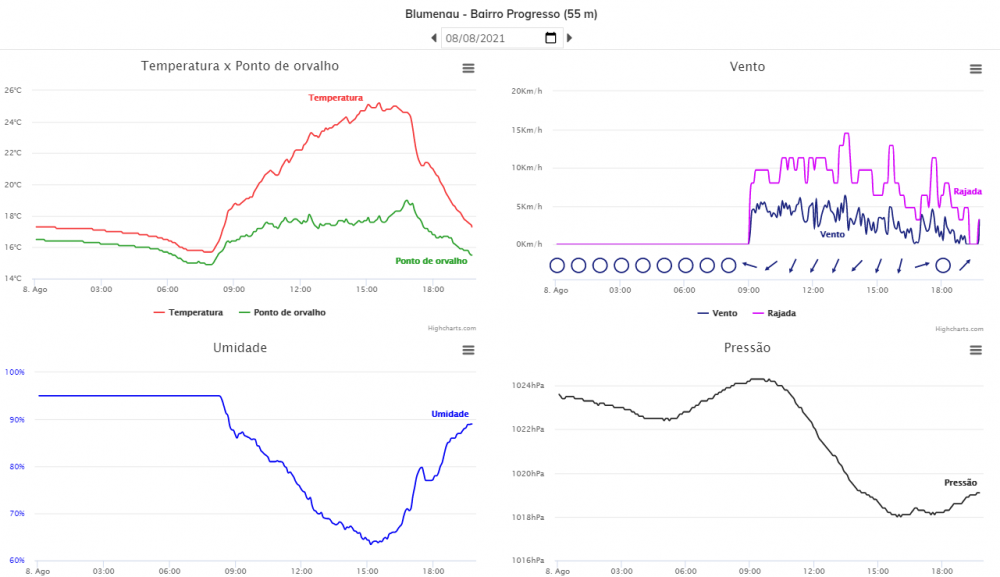
Task: Go to the previous day arrow
Action: [x=434, y=38]
